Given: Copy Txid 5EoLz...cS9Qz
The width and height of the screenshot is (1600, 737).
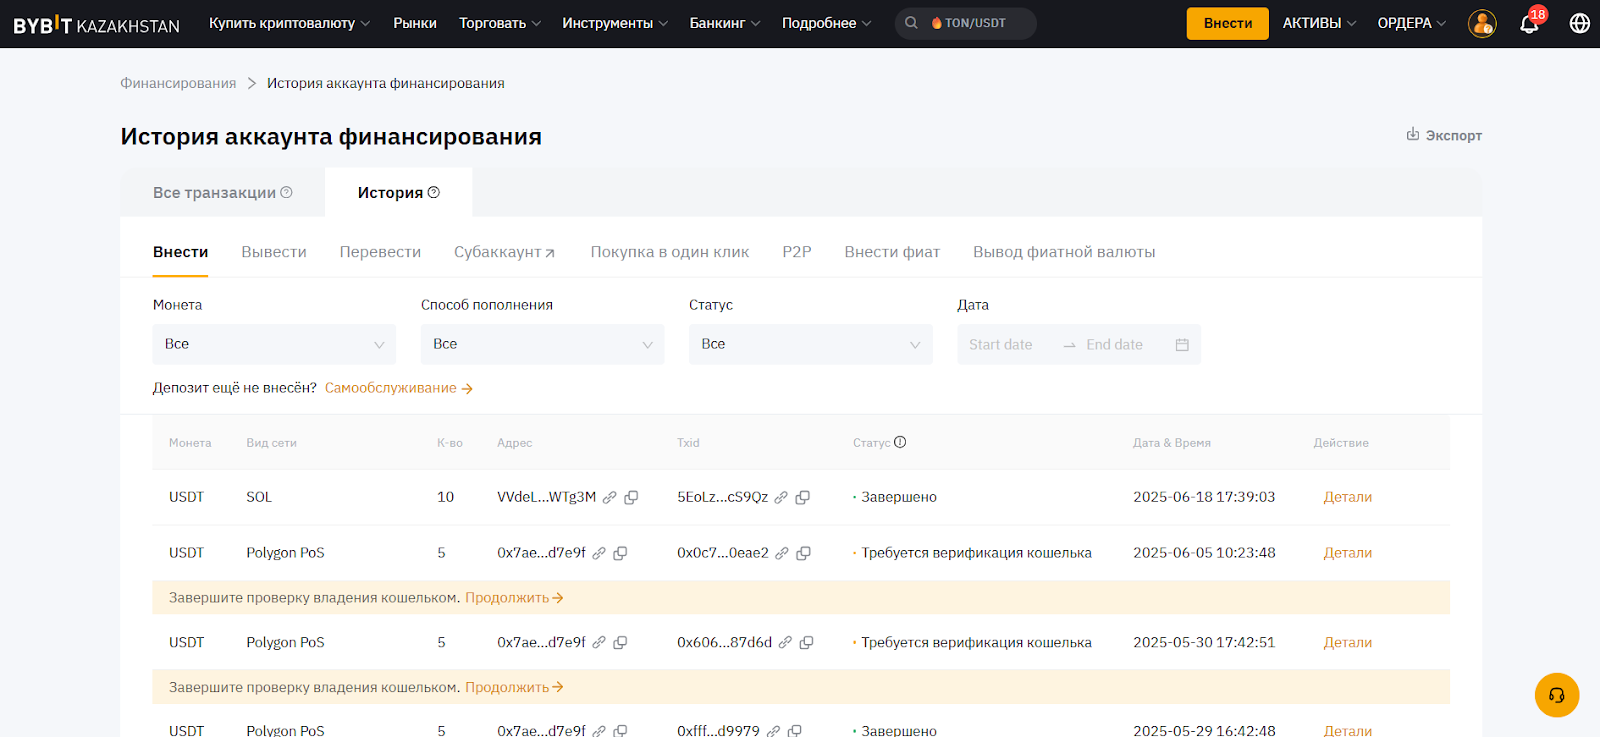Looking at the screenshot, I should coord(802,497).
